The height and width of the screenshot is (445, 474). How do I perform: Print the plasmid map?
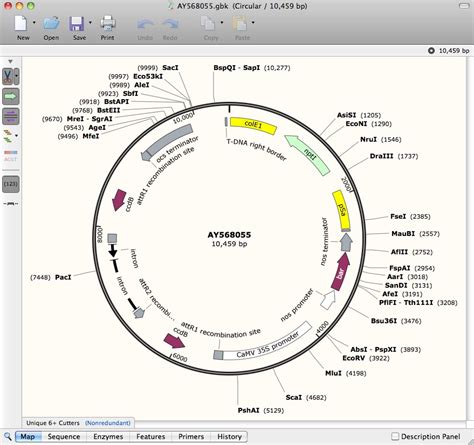click(108, 23)
